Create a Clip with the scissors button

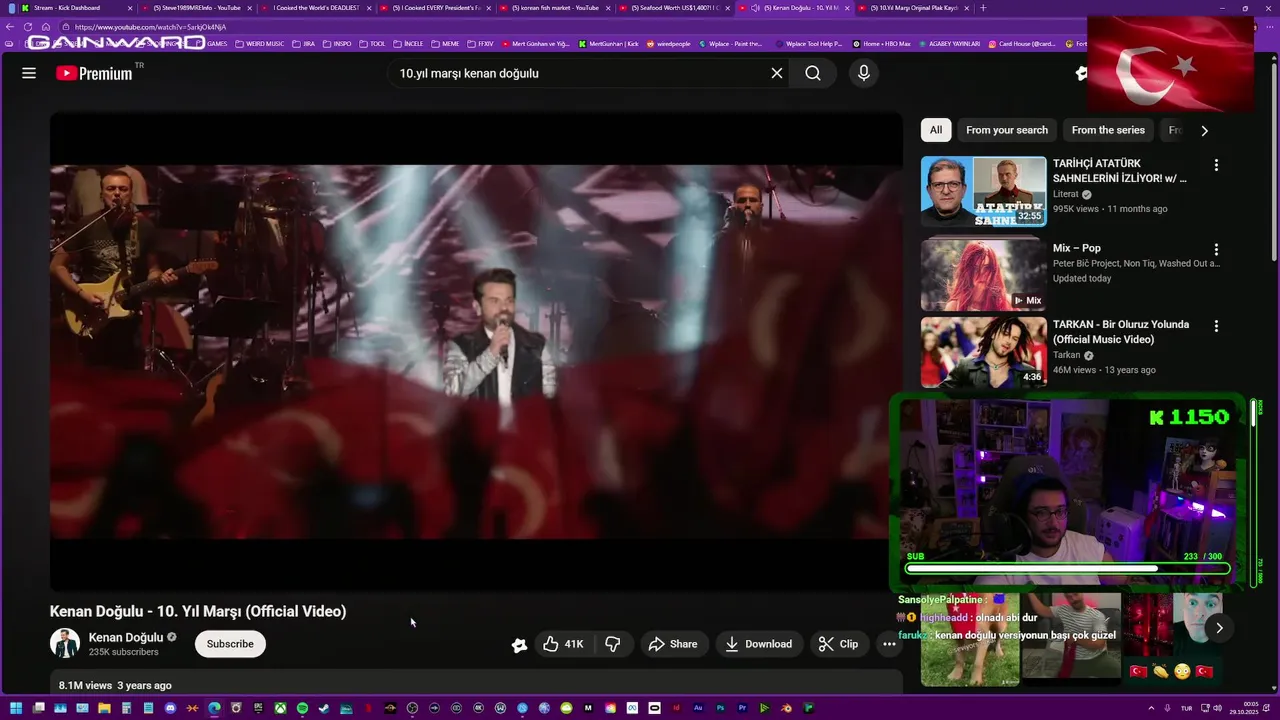pos(838,644)
